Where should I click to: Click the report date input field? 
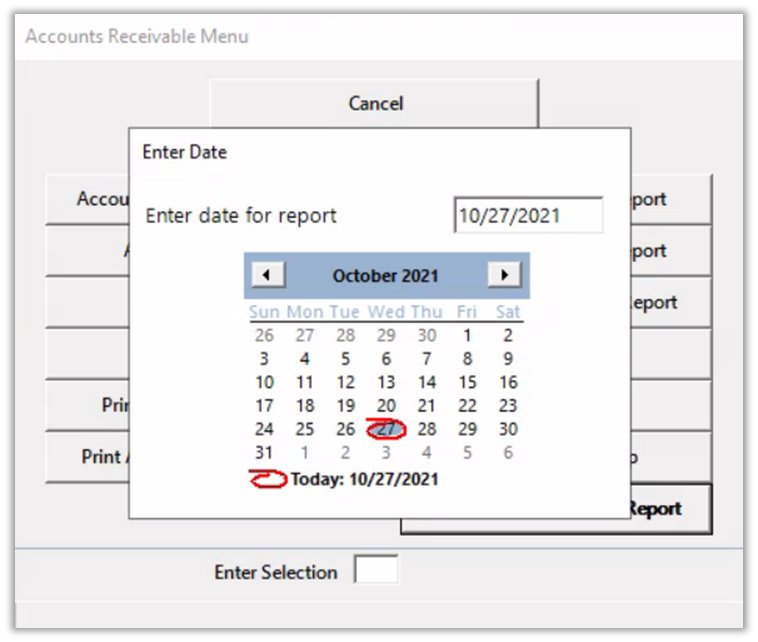pyautogui.click(x=527, y=215)
